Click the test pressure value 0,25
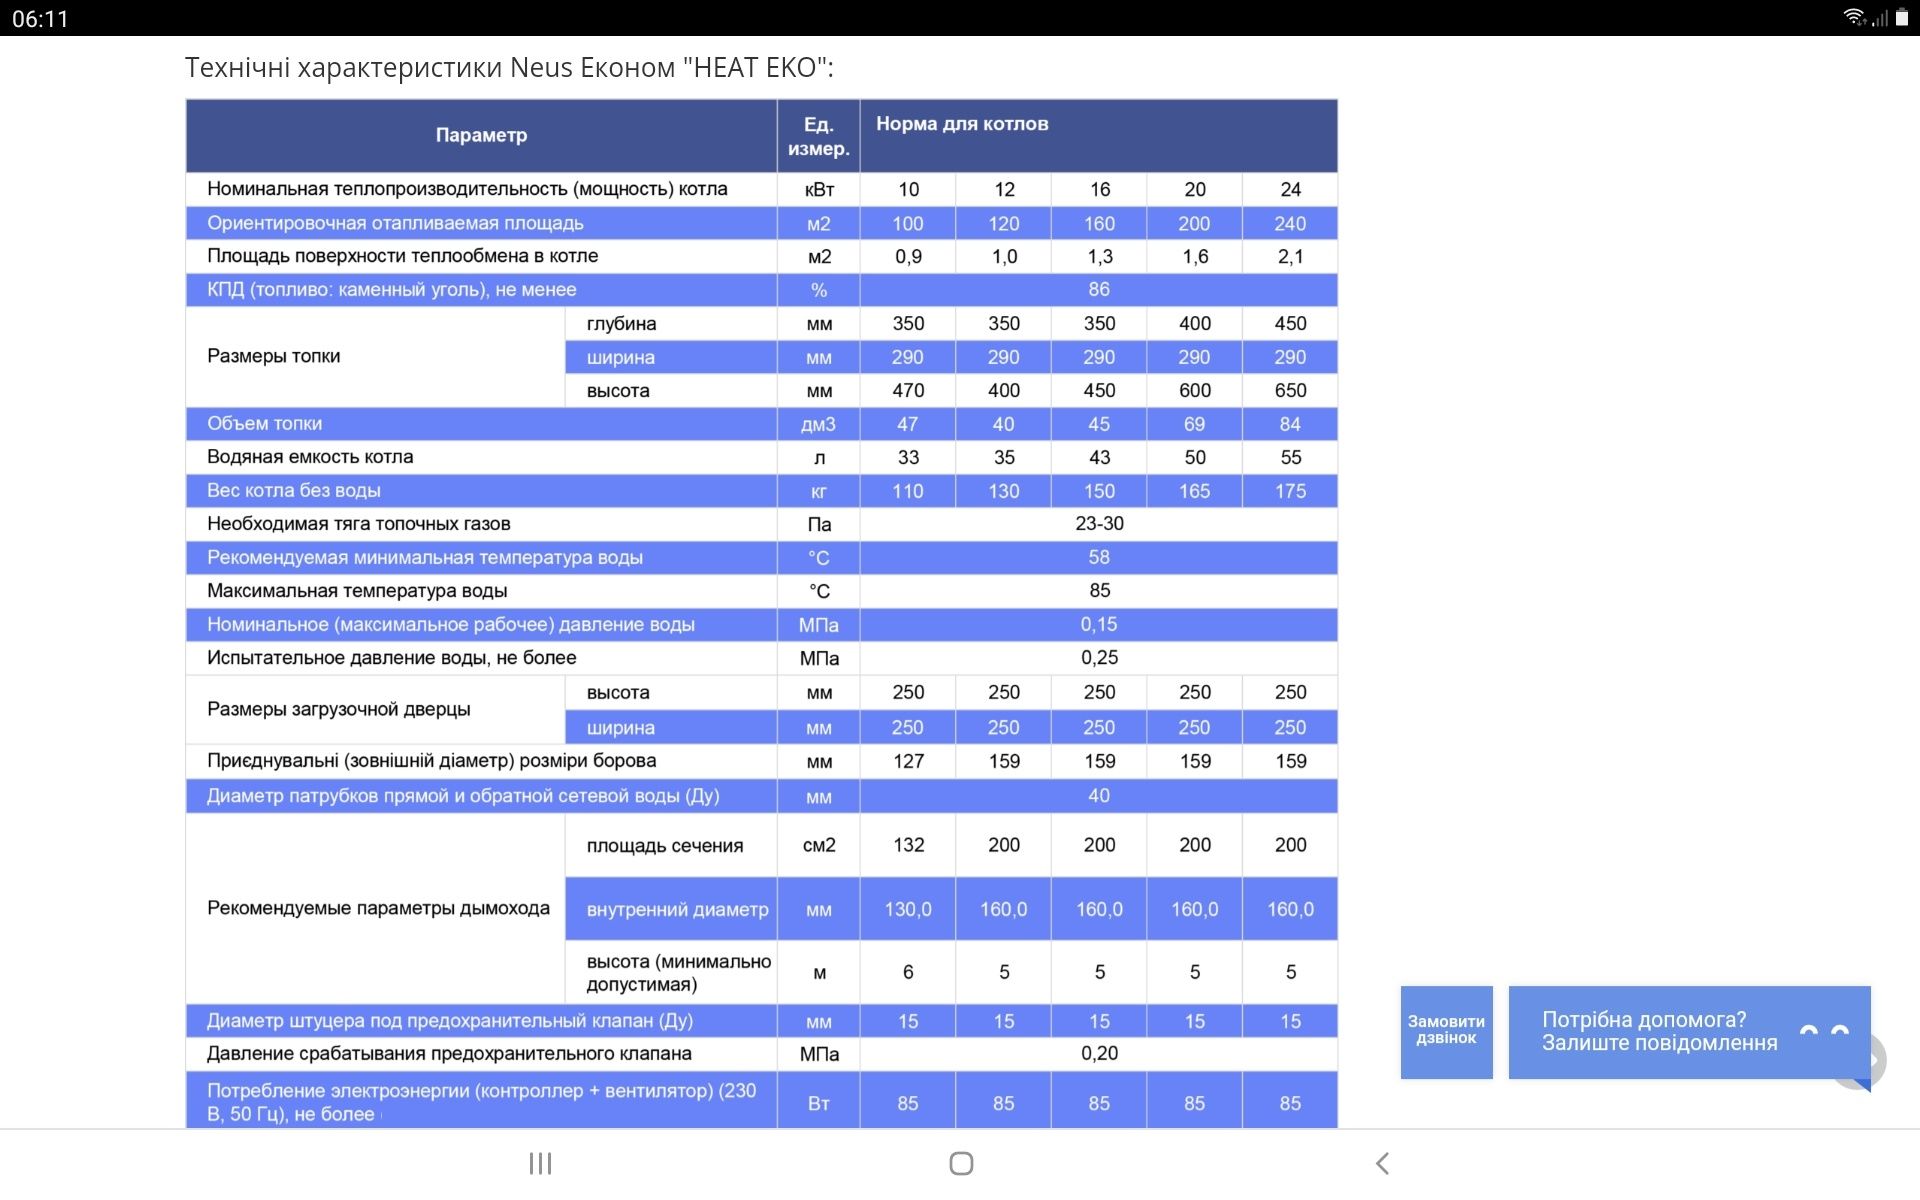 pyautogui.click(x=1099, y=658)
